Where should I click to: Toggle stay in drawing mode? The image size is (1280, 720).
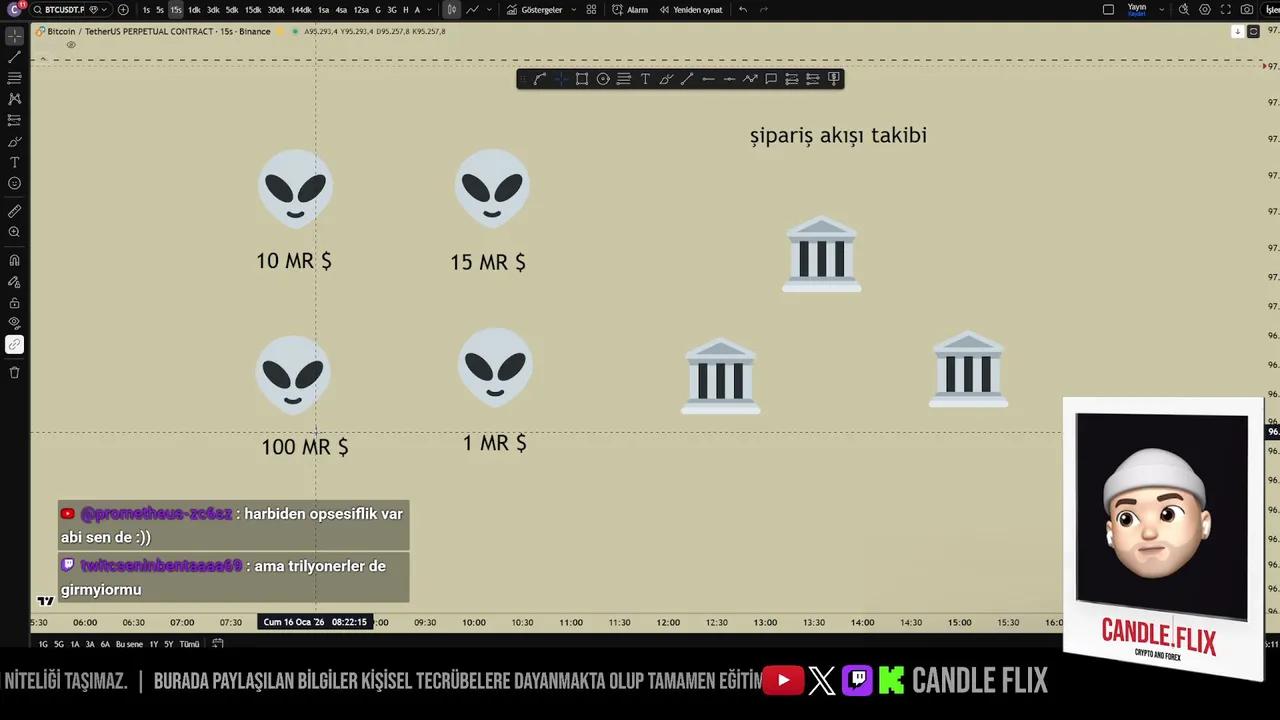coord(14,282)
